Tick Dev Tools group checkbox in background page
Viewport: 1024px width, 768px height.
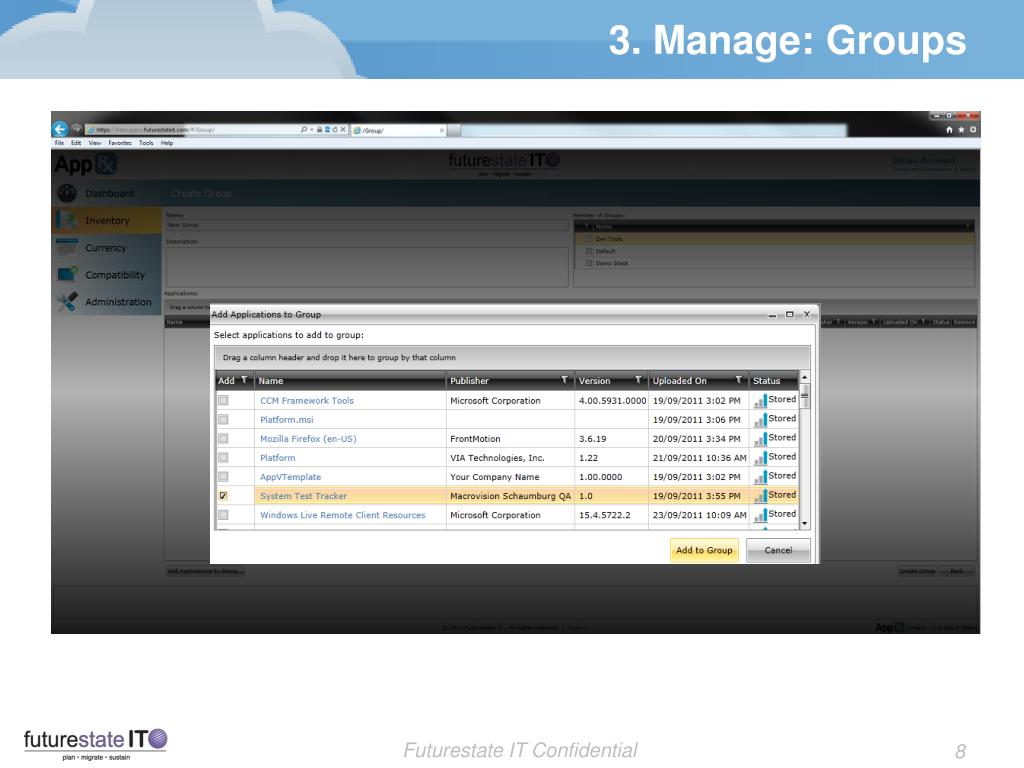click(589, 239)
